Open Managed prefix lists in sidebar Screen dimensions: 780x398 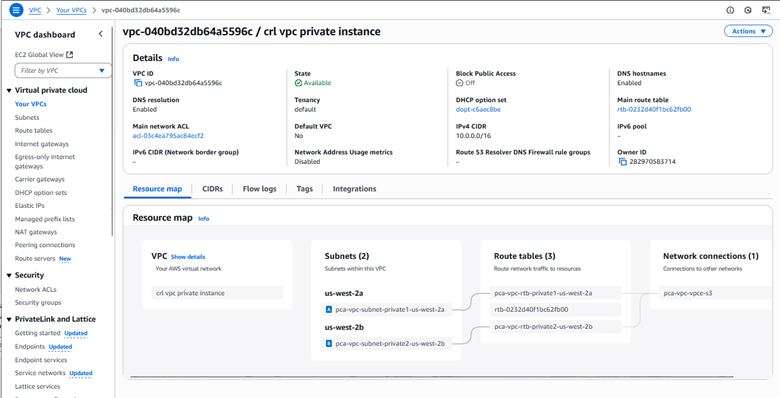click(x=45, y=219)
